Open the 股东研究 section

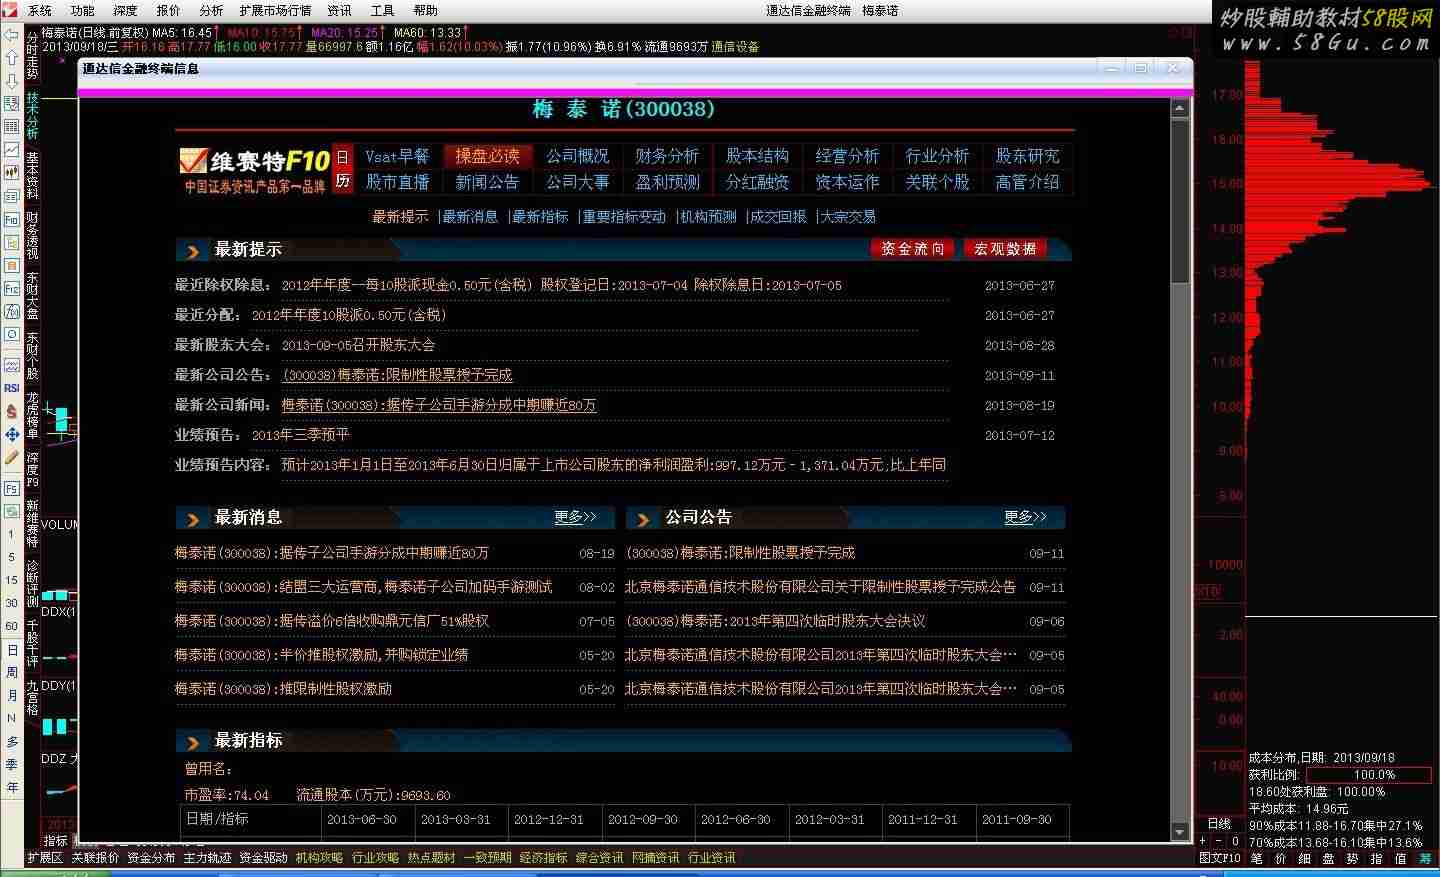1027,156
